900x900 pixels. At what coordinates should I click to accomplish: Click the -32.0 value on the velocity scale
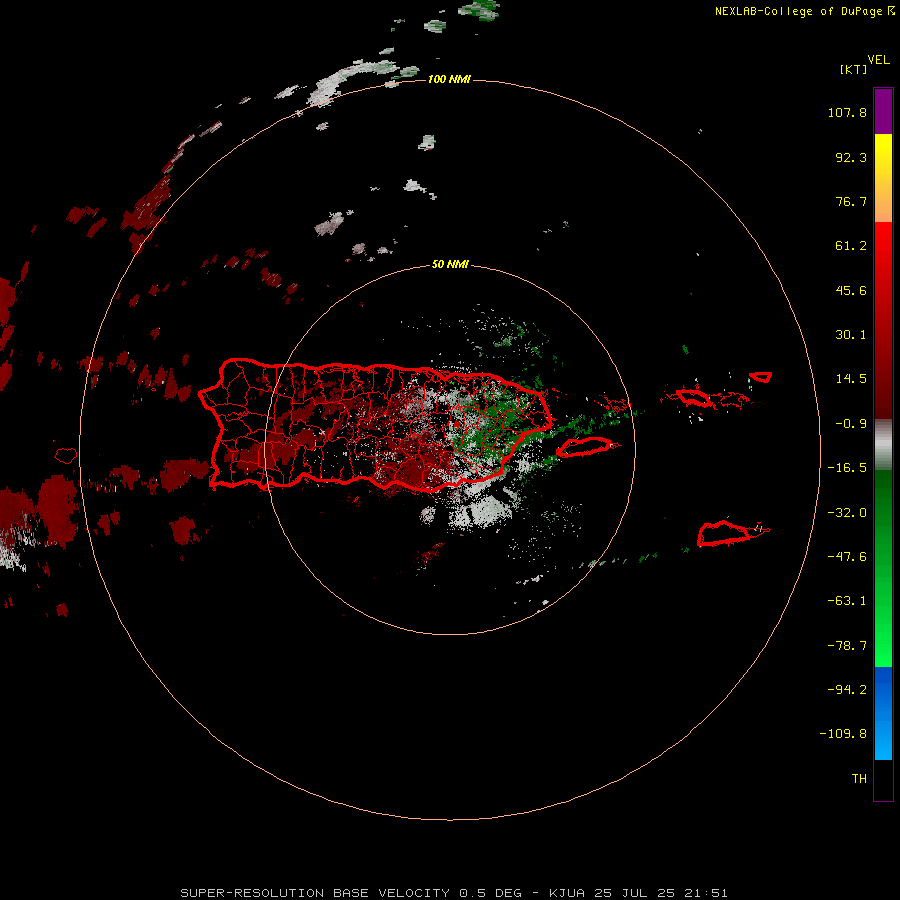847,513
